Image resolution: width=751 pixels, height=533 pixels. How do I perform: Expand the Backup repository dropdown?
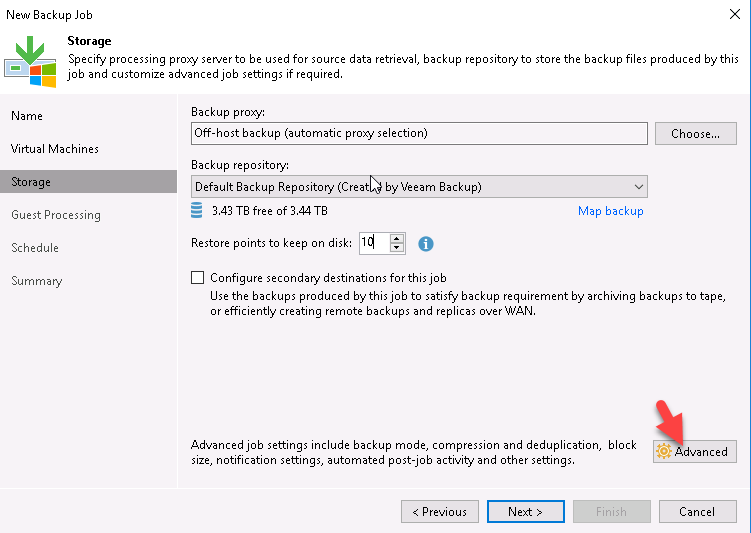pos(638,187)
